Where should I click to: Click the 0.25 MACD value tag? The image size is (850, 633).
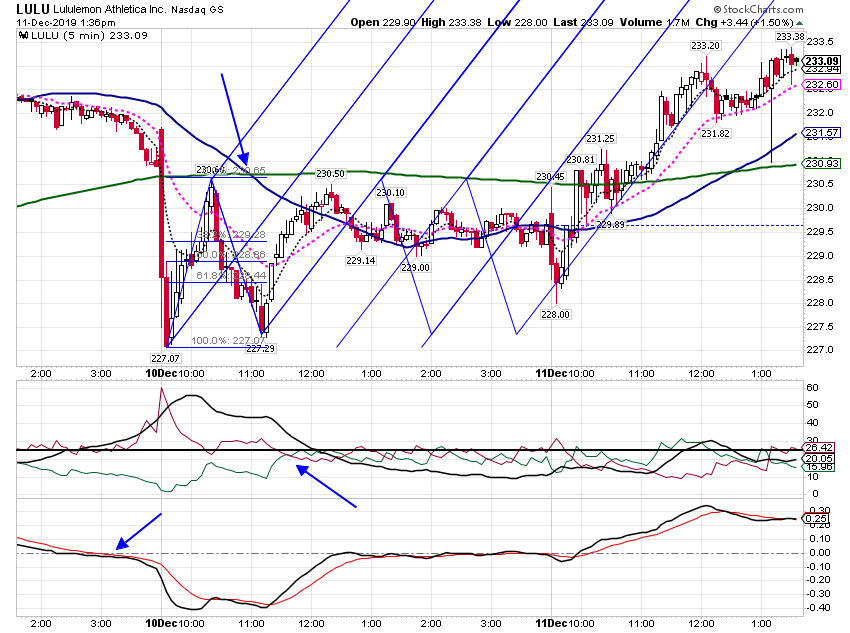(x=817, y=519)
